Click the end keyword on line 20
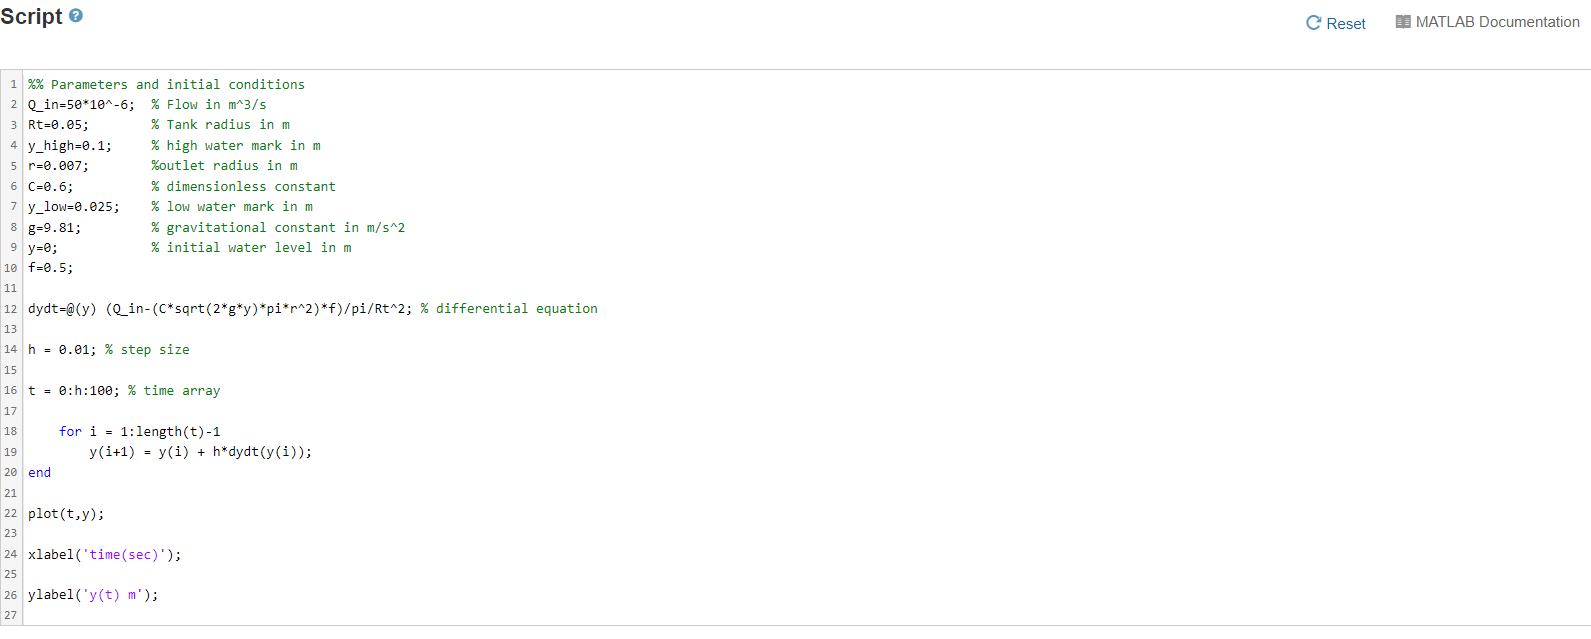 38,472
